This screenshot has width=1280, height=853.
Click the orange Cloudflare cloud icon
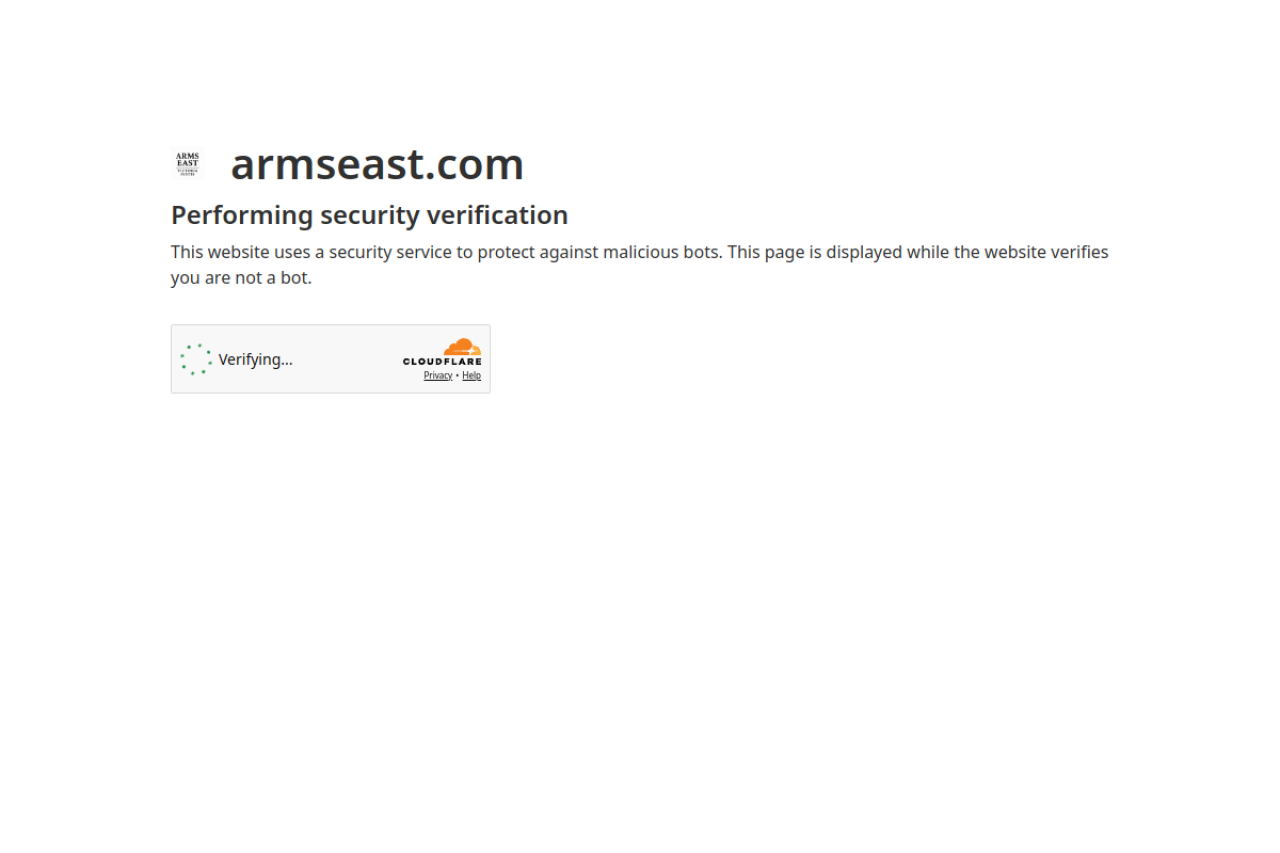463,347
